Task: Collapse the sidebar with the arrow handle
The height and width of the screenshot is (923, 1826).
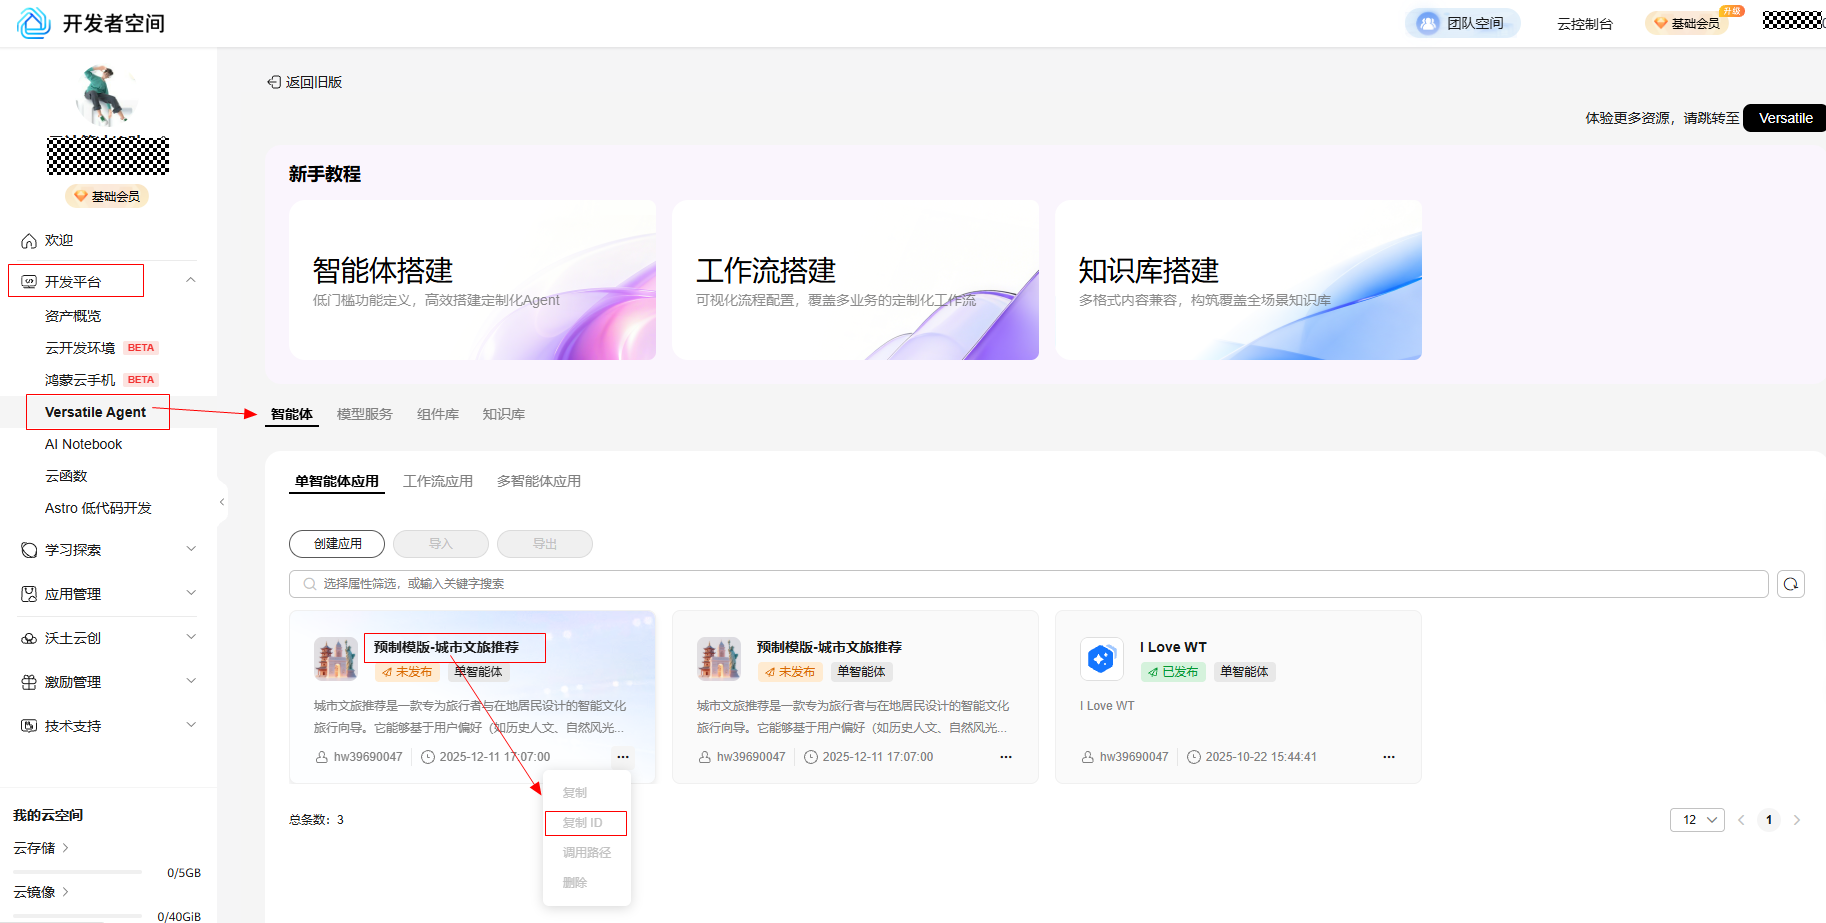Action: [221, 502]
